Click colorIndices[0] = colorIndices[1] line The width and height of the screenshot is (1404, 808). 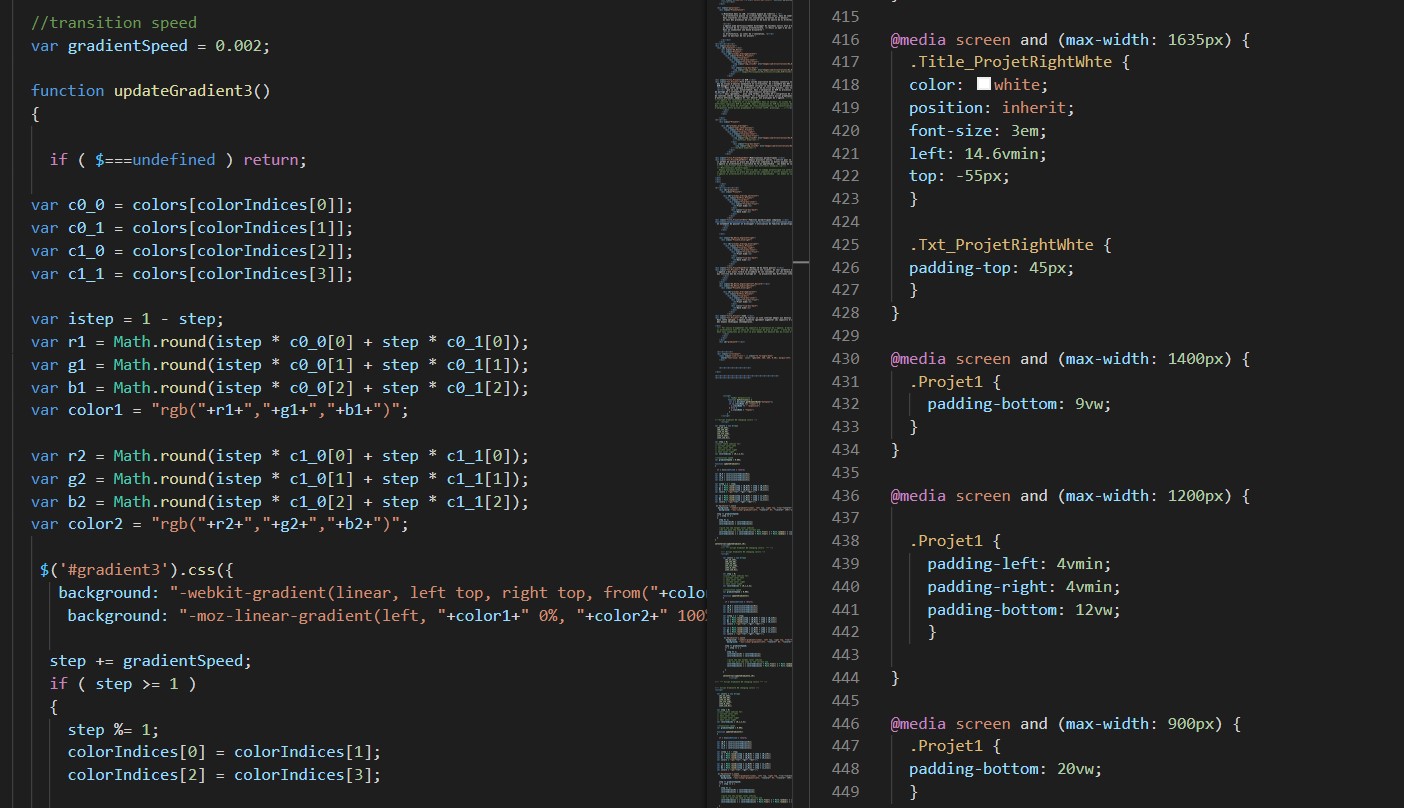[225, 752]
